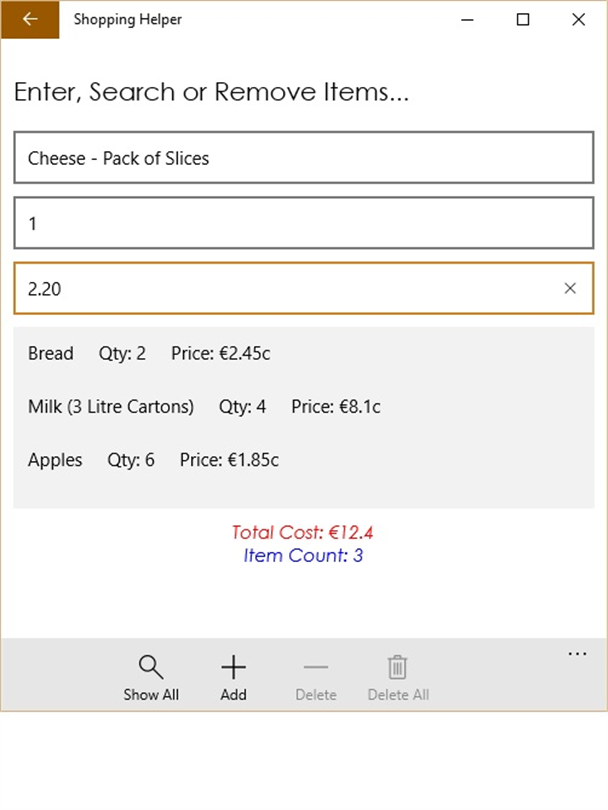Click the price field containing 2.20
The image size is (608, 810).
pyautogui.click(x=280, y=288)
